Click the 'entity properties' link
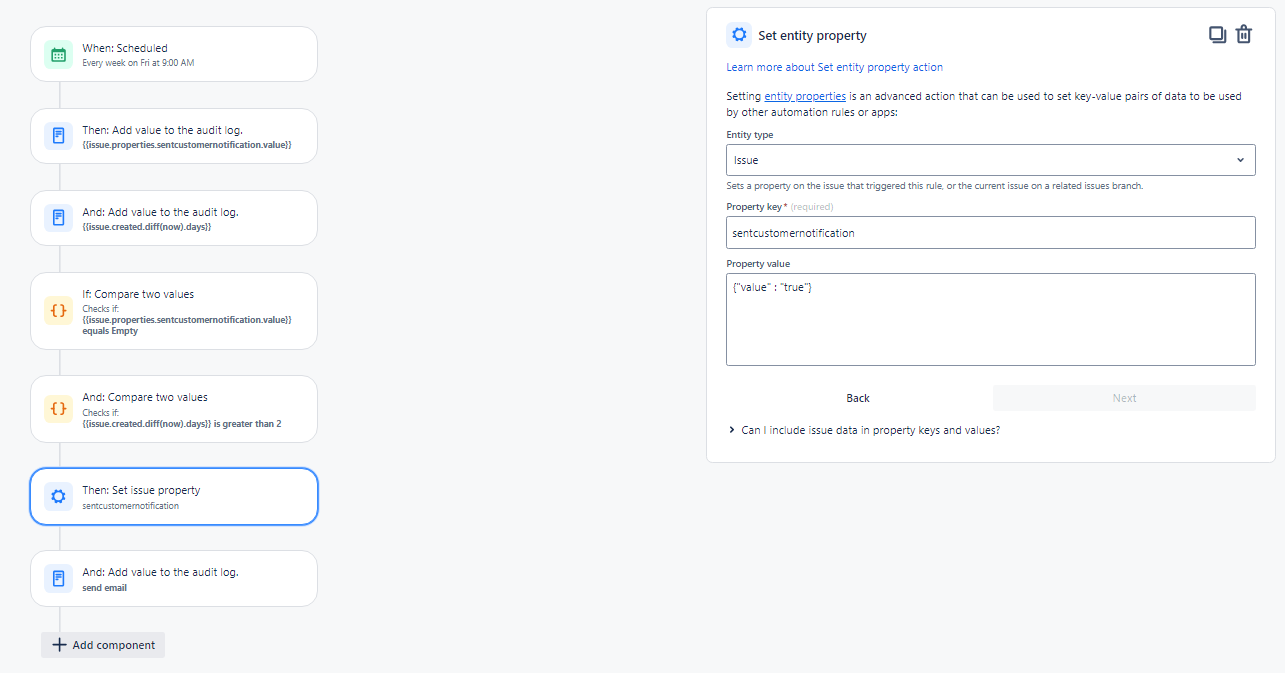Viewport: 1285px width, 673px height. 805,95
